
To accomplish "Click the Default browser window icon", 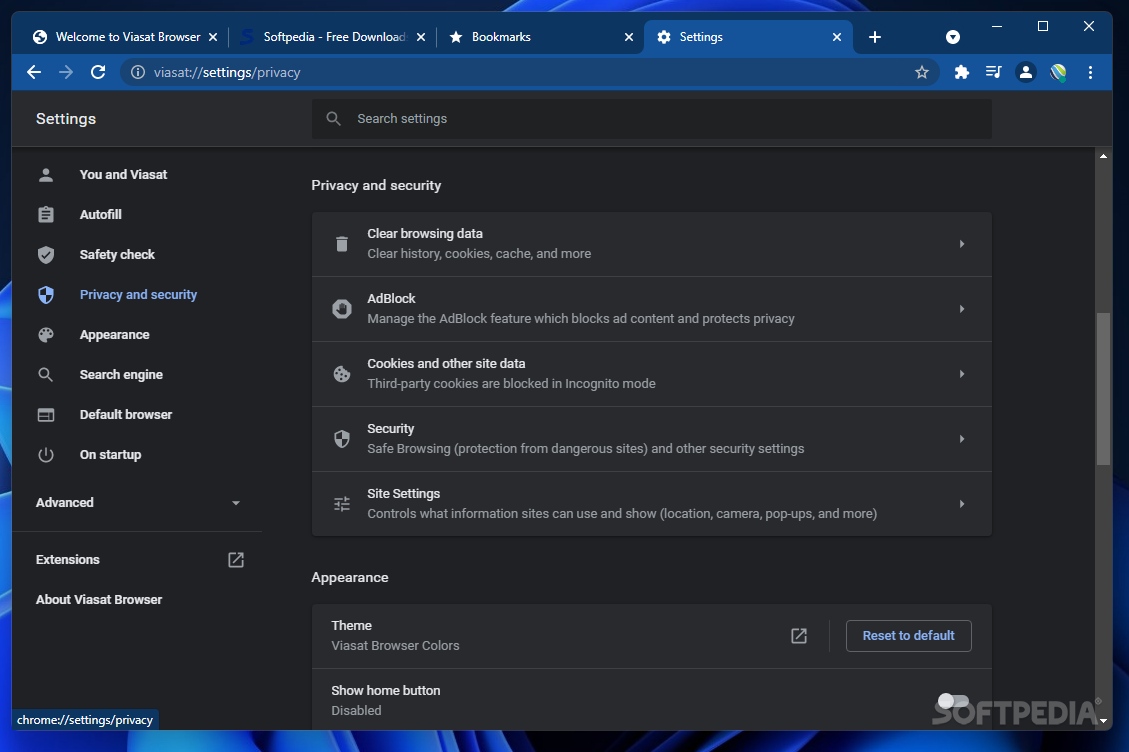I will pos(46,415).
